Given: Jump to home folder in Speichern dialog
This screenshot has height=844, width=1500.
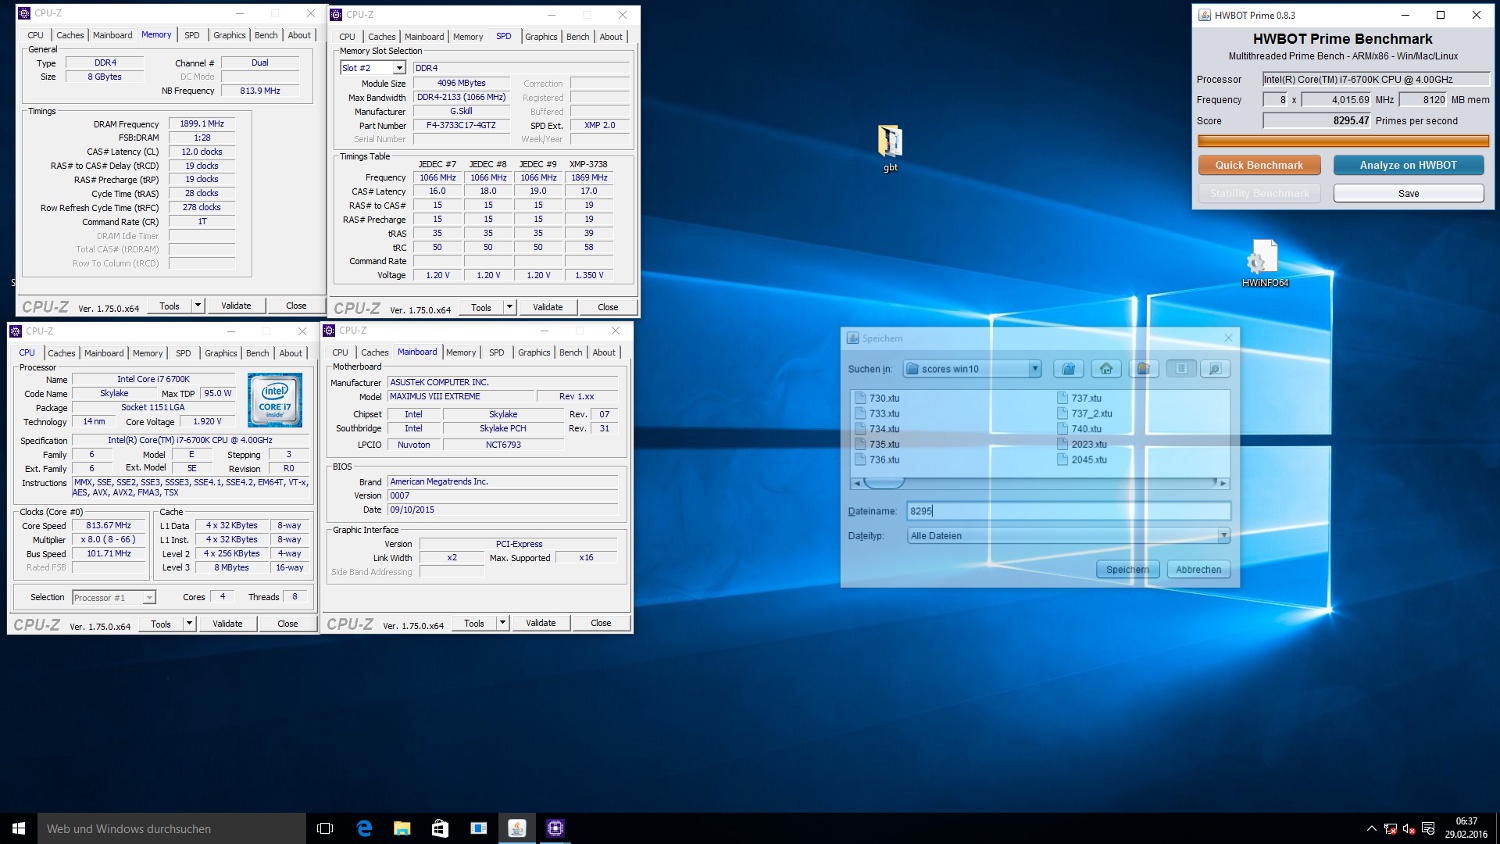Looking at the screenshot, I should point(1106,369).
